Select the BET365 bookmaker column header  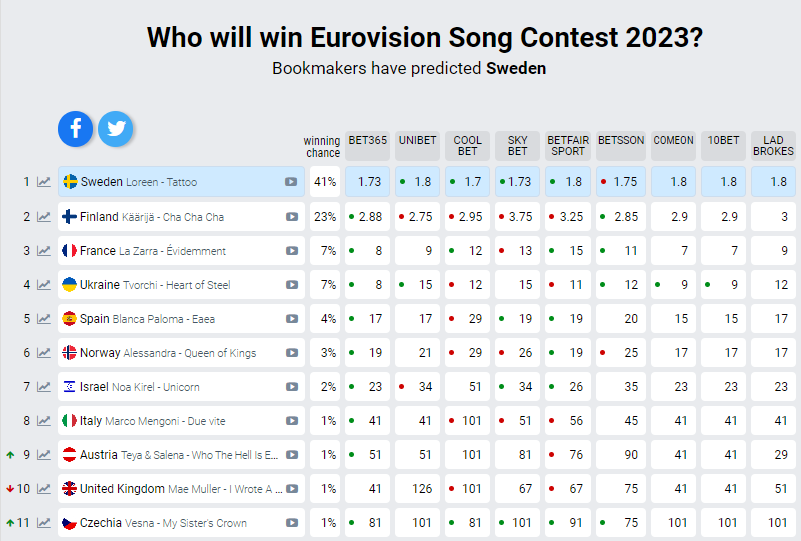(x=367, y=146)
